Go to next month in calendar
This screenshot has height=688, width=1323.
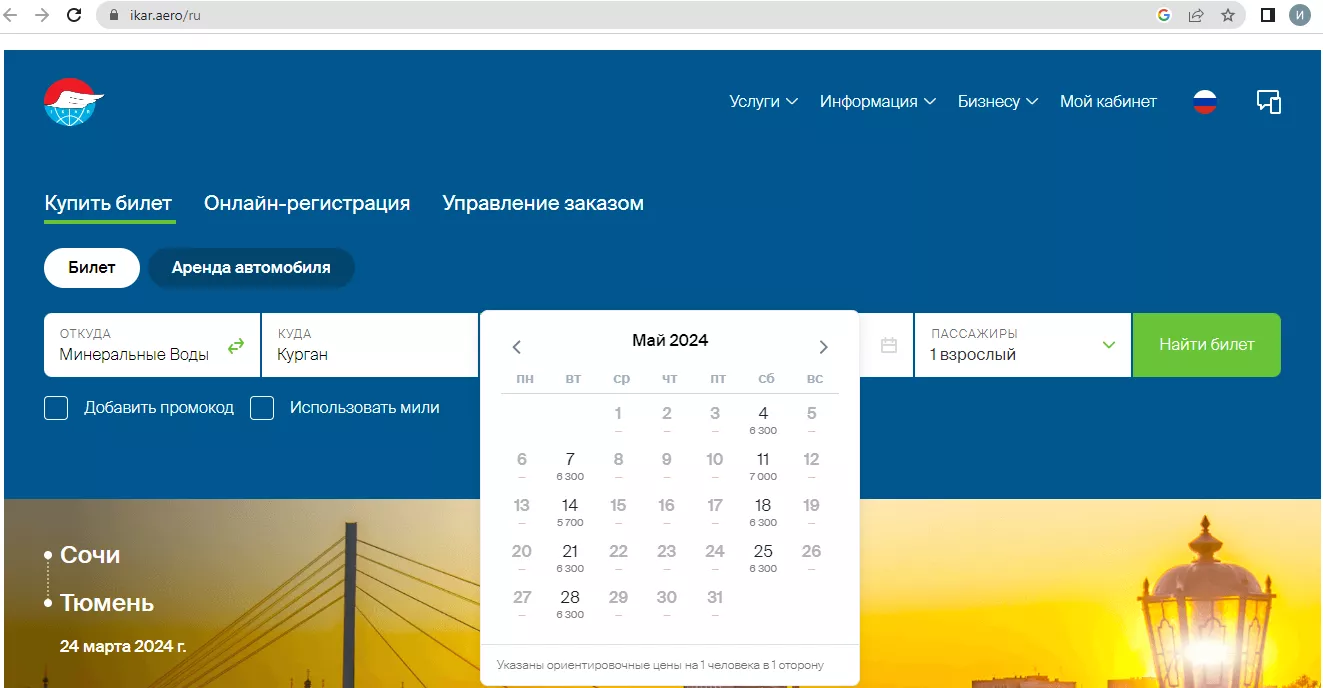coord(823,347)
